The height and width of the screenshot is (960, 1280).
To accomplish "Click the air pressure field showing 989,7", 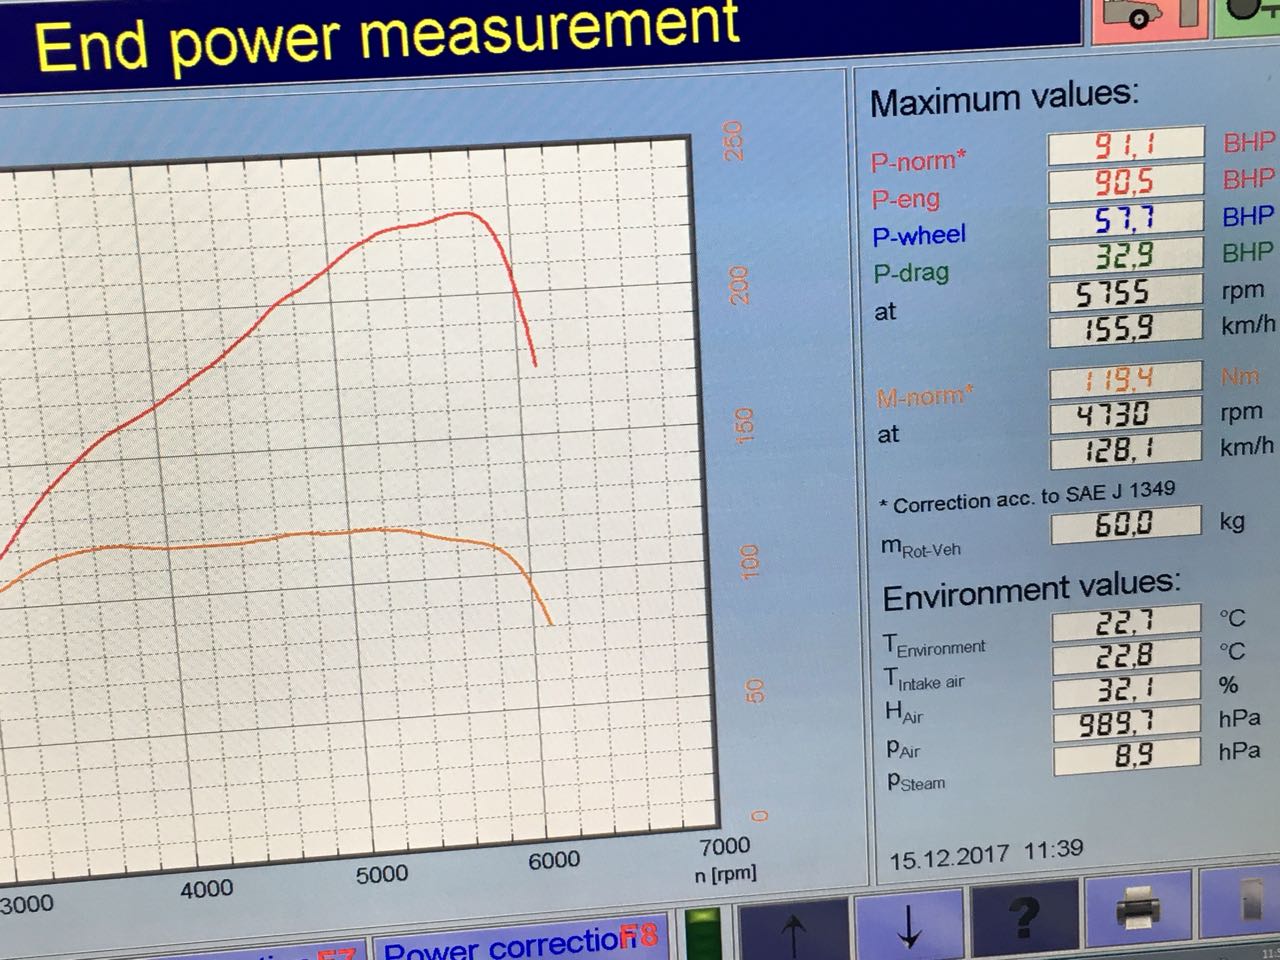I will (1125, 721).
